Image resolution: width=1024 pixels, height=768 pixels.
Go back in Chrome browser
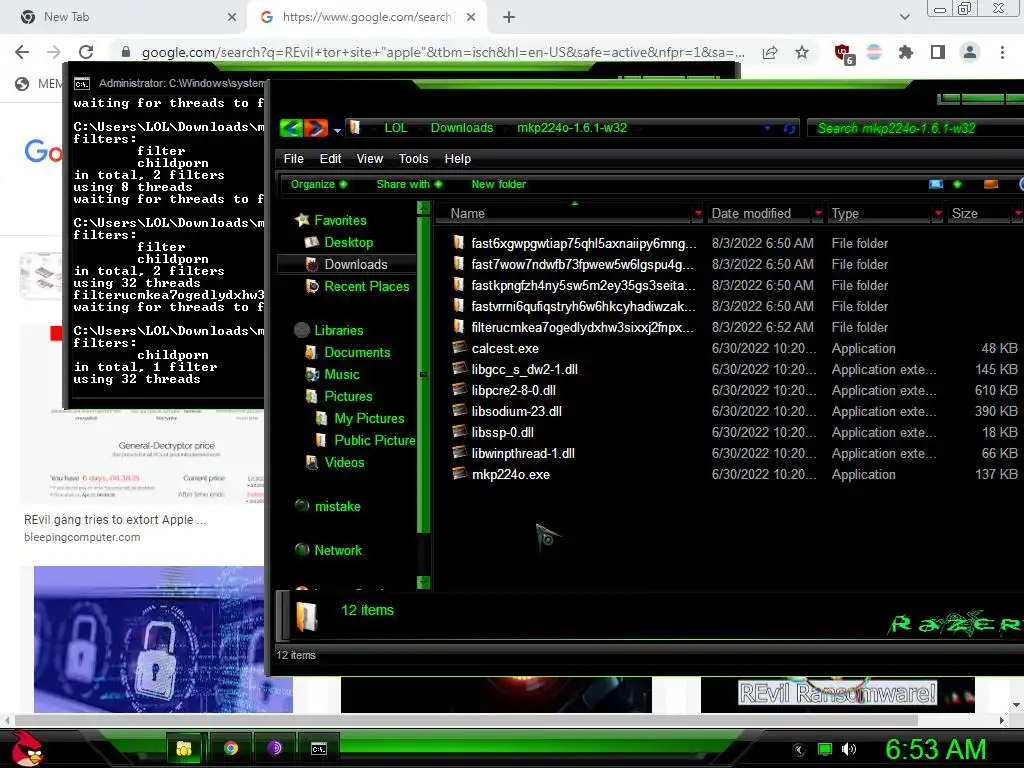(22, 52)
